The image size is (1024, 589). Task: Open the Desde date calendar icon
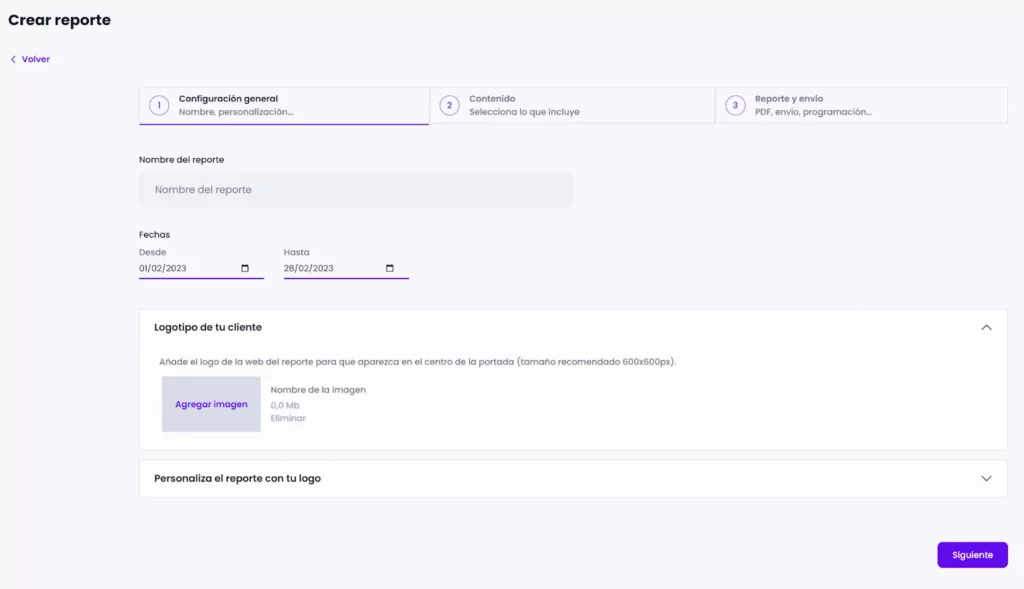click(x=245, y=268)
